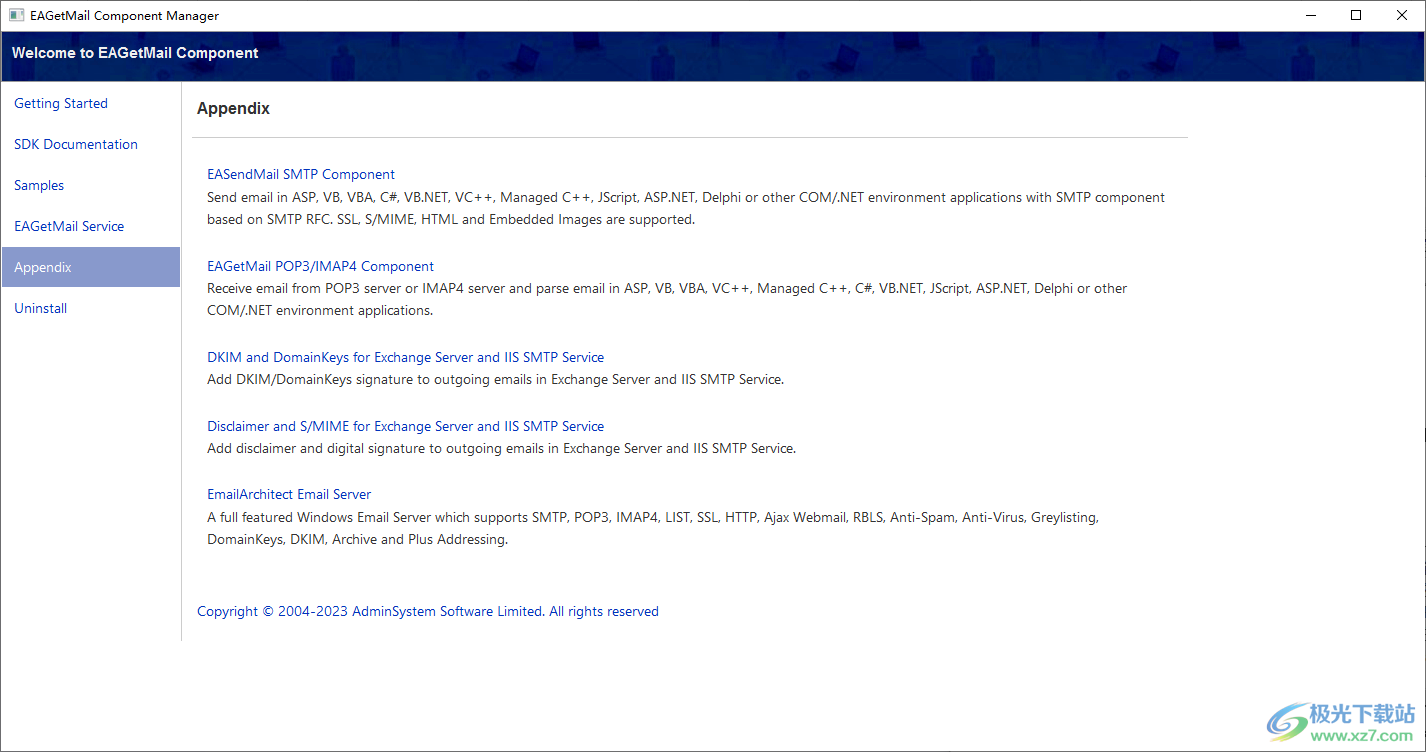Follow the EAGetMail POP3/IMAP4 Component link
The width and height of the screenshot is (1426, 752).
320,266
